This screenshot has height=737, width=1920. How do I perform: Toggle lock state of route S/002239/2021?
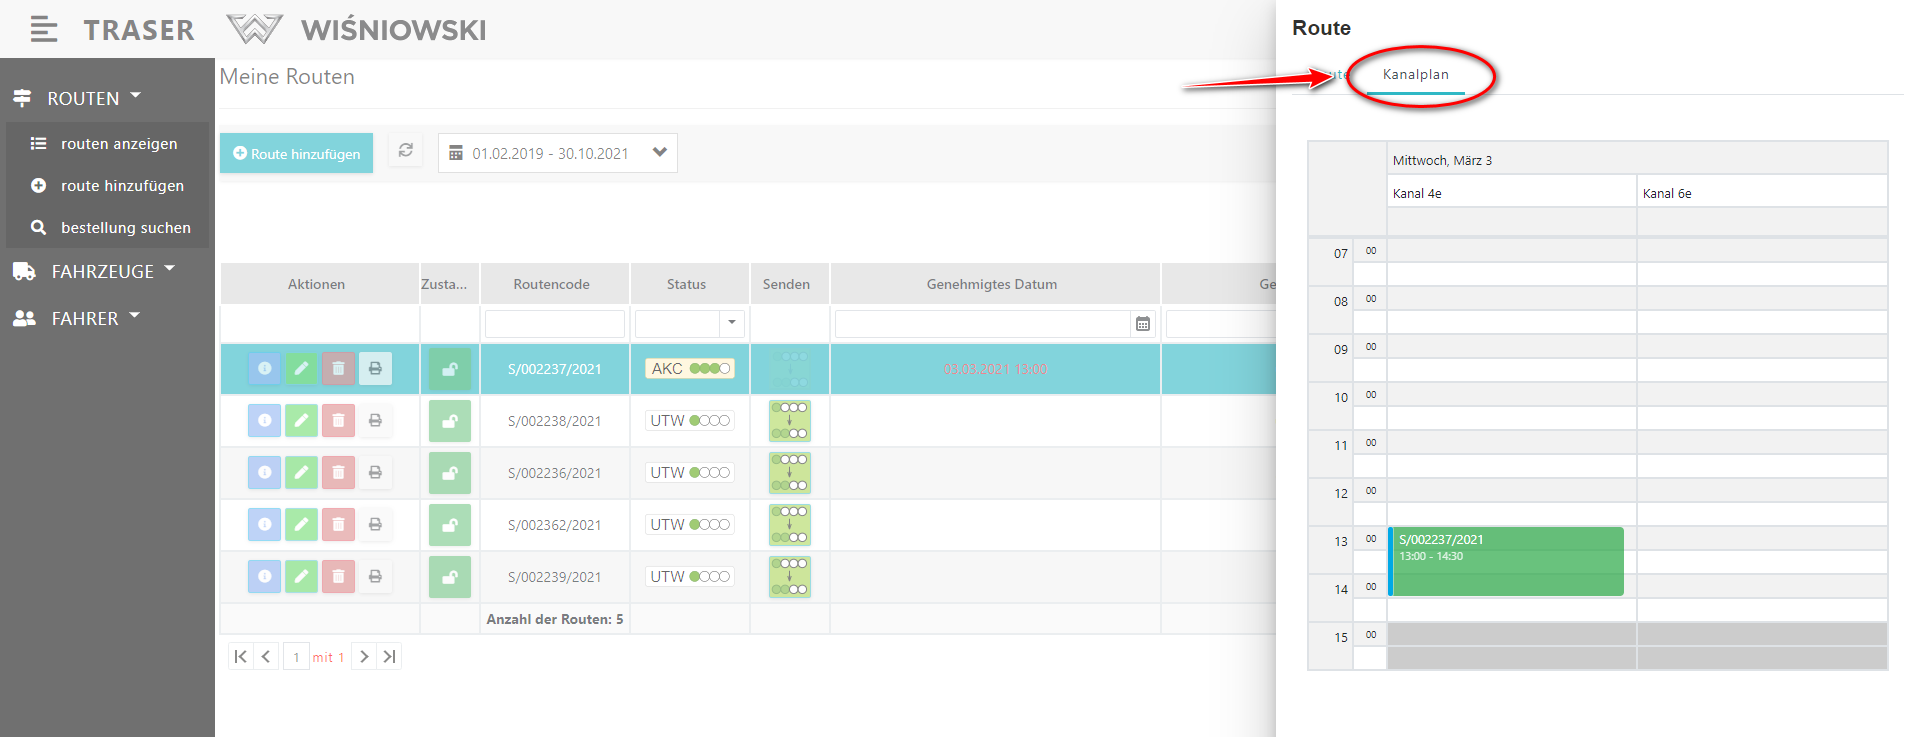pyautogui.click(x=450, y=577)
